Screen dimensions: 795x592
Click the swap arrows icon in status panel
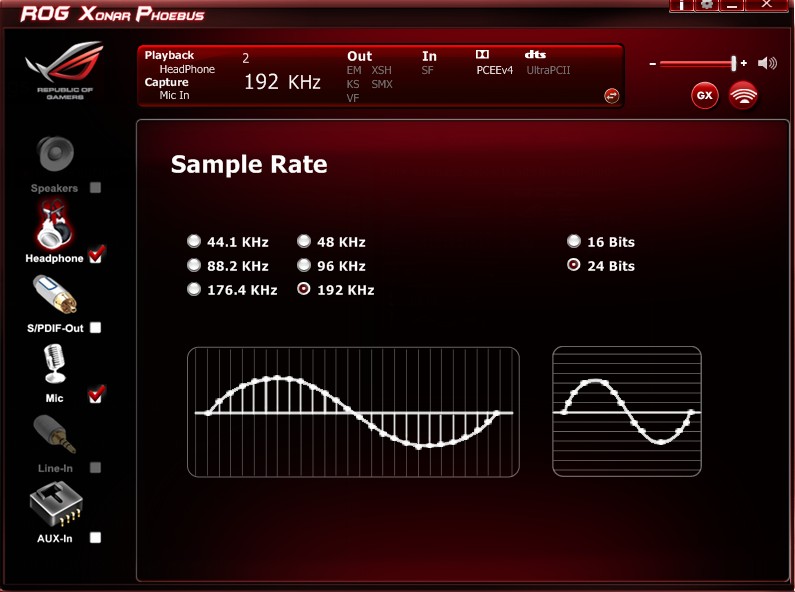click(612, 96)
